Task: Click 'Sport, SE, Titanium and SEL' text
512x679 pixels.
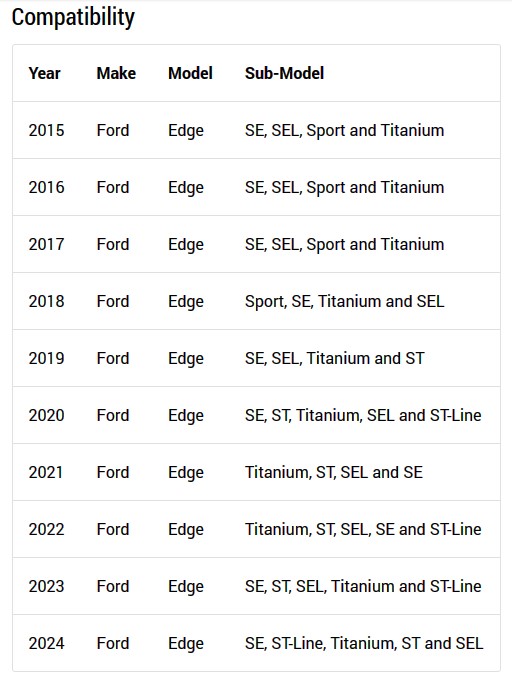Action: coord(344,301)
